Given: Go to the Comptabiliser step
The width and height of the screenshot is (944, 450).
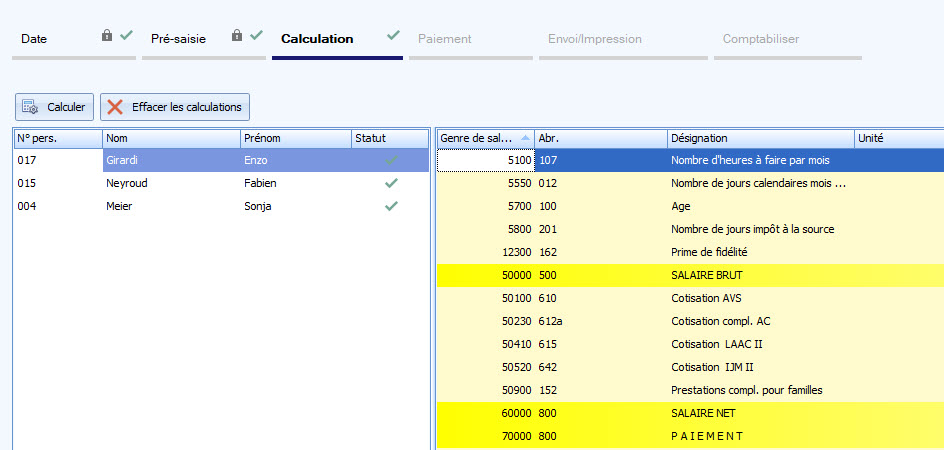Looking at the screenshot, I should point(761,39).
